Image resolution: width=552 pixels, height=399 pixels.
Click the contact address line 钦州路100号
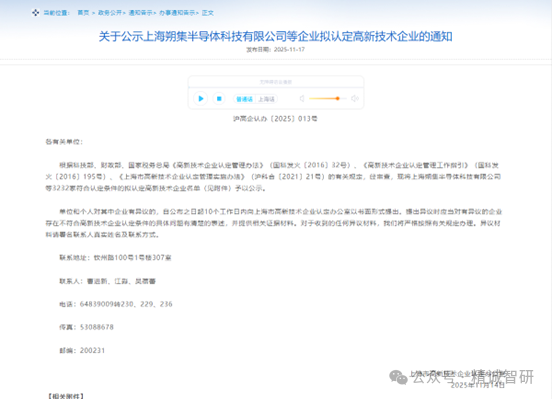point(115,258)
